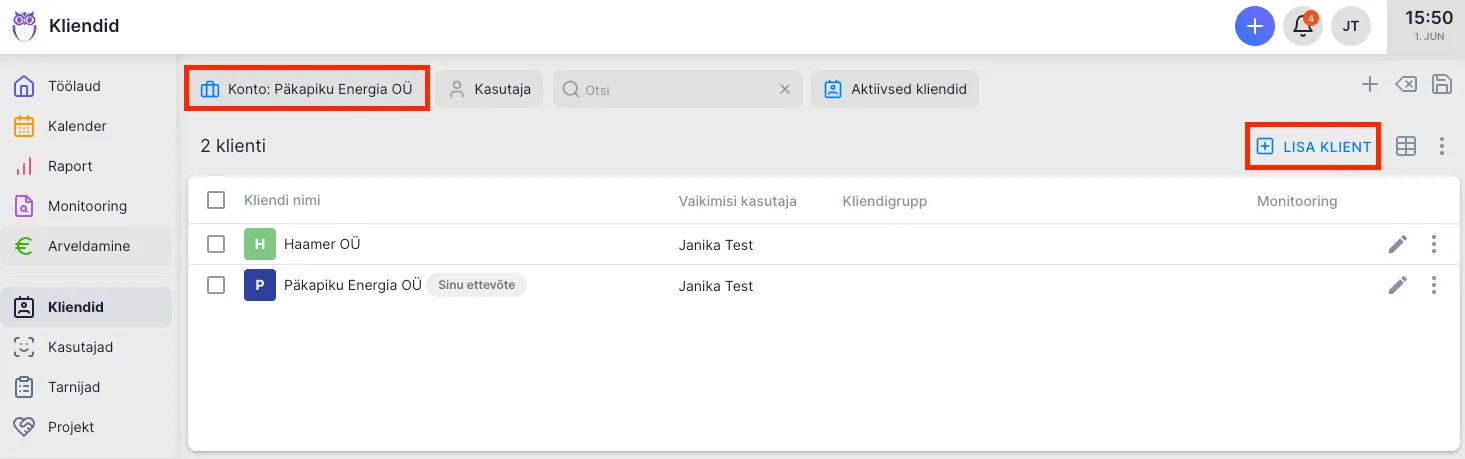
Task: Open the JT user avatar menu
Action: [1351, 26]
